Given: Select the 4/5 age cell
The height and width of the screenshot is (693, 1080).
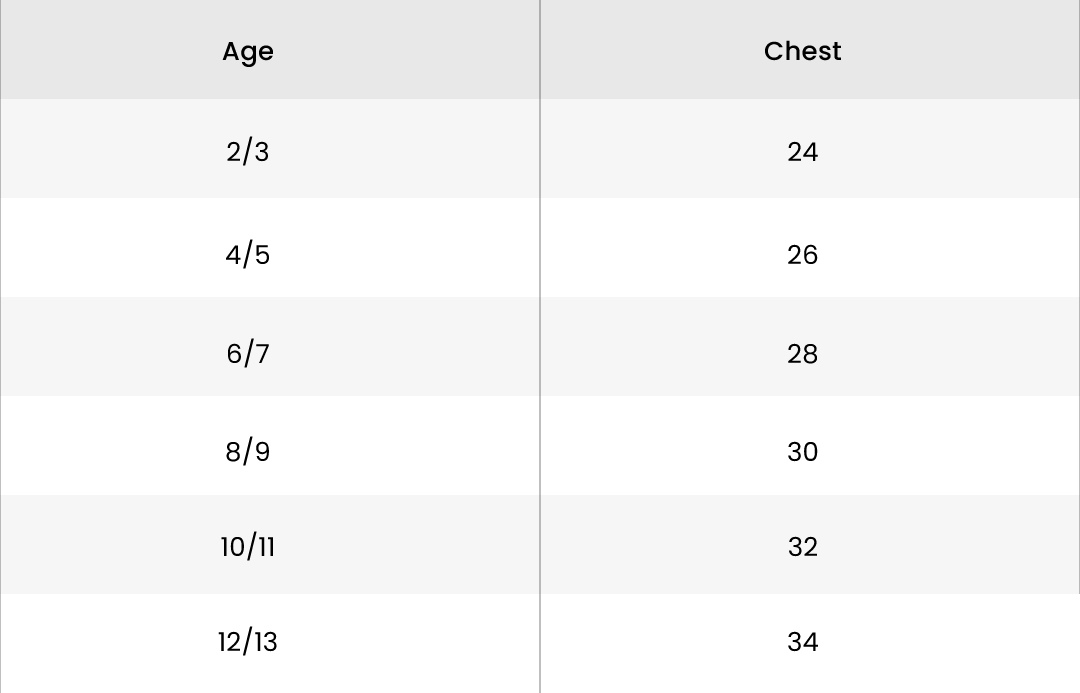Looking at the screenshot, I should pos(248,255).
